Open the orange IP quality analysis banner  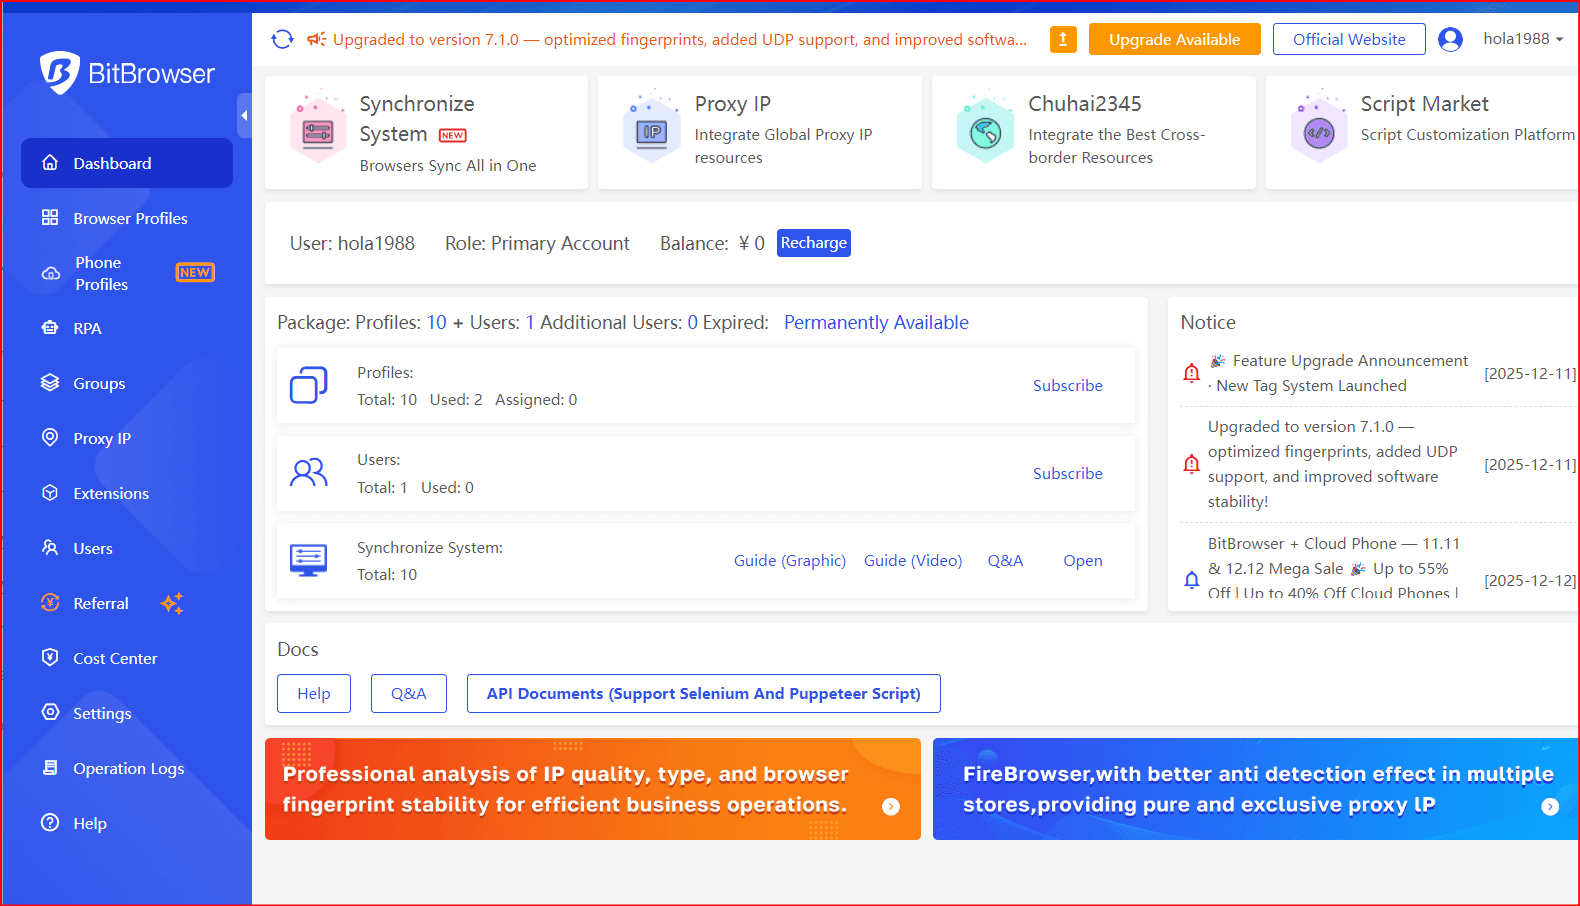[592, 789]
